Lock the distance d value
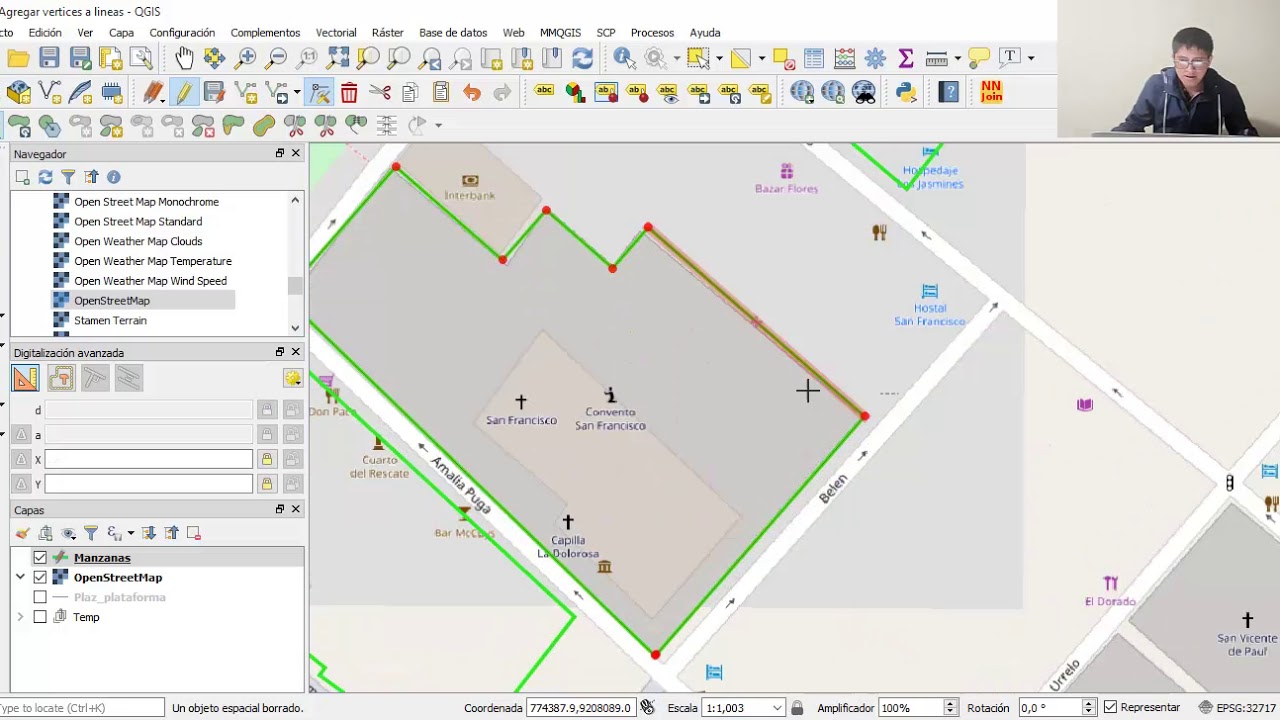Viewport: 1280px width, 720px height. coord(266,410)
